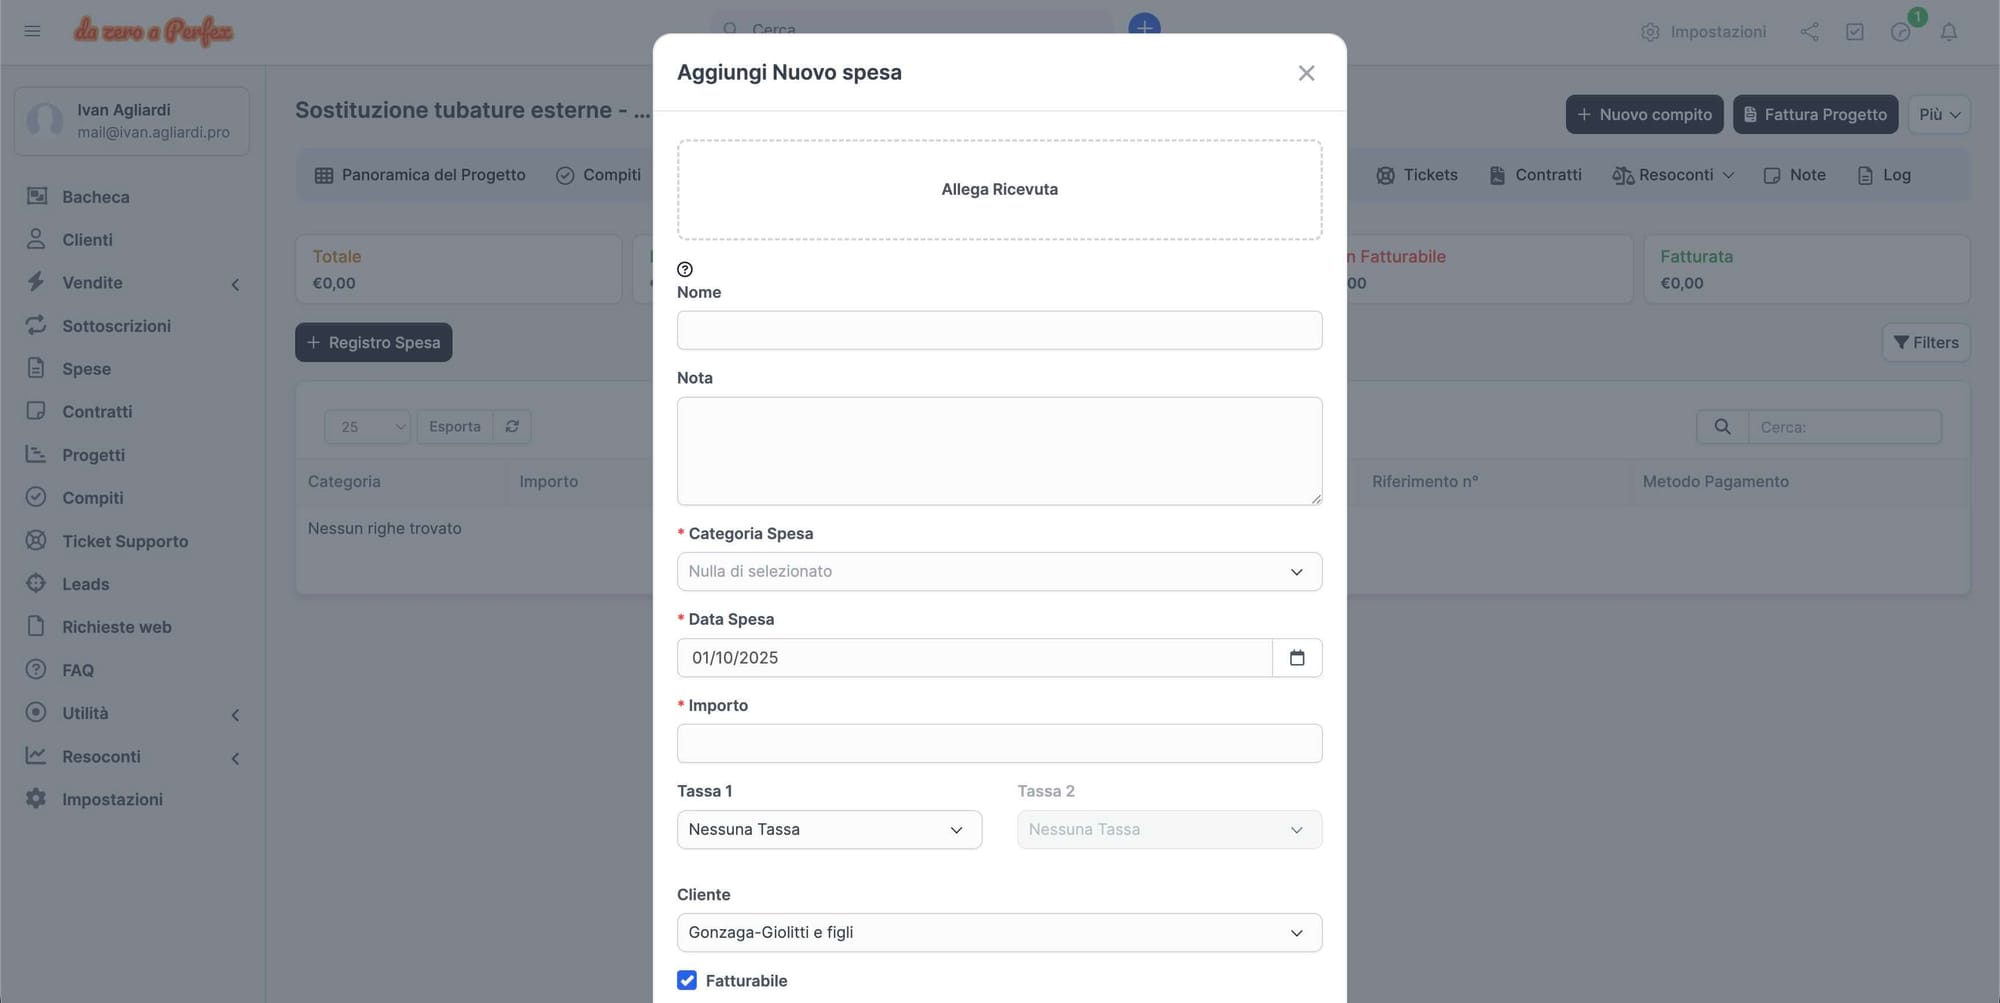The image size is (2000, 1003).
Task: Click the calendar icon beside Data Spesa
Action: point(1297,658)
